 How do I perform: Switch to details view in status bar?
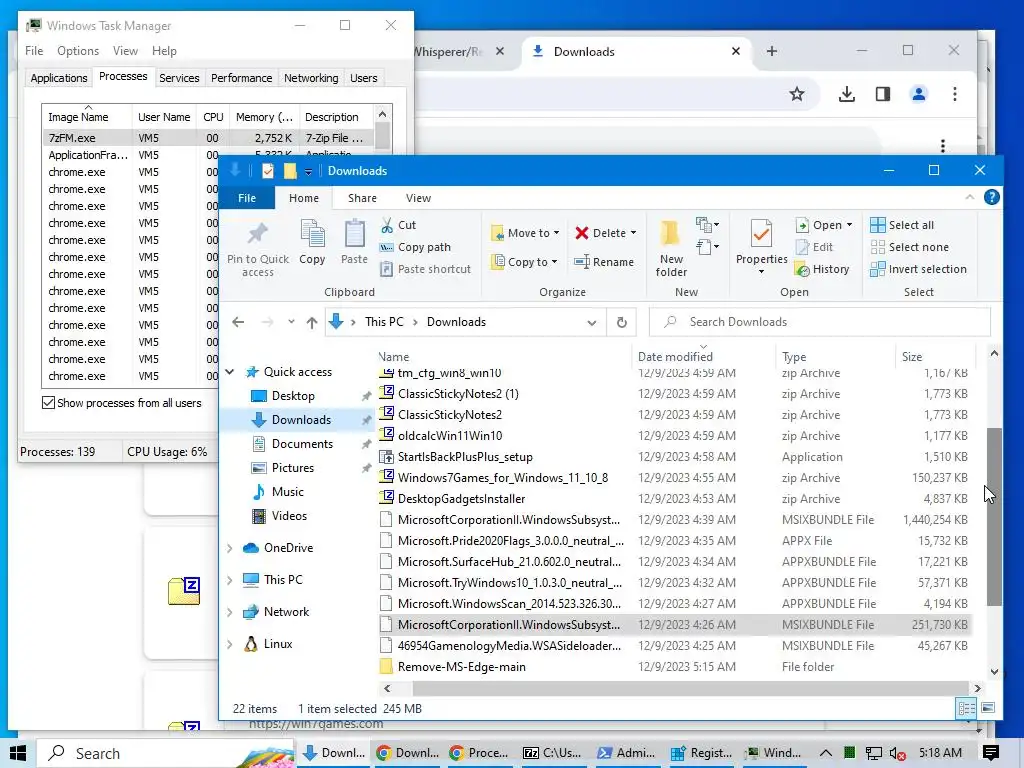tap(967, 708)
